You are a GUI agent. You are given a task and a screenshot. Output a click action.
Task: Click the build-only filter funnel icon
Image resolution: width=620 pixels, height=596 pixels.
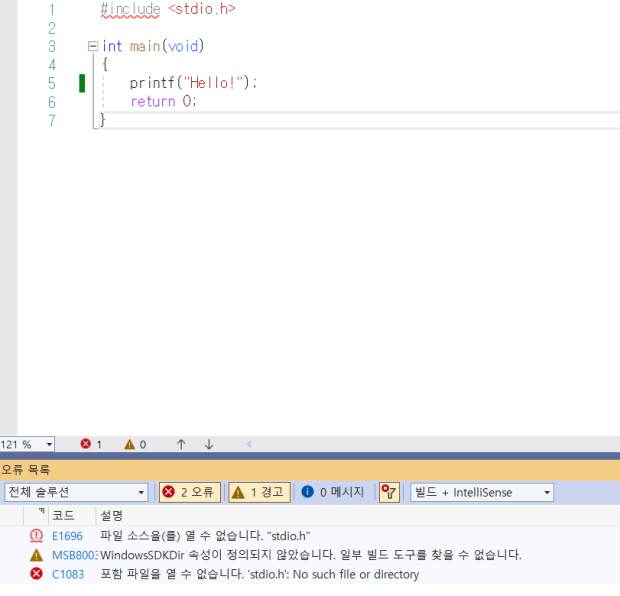coord(389,492)
